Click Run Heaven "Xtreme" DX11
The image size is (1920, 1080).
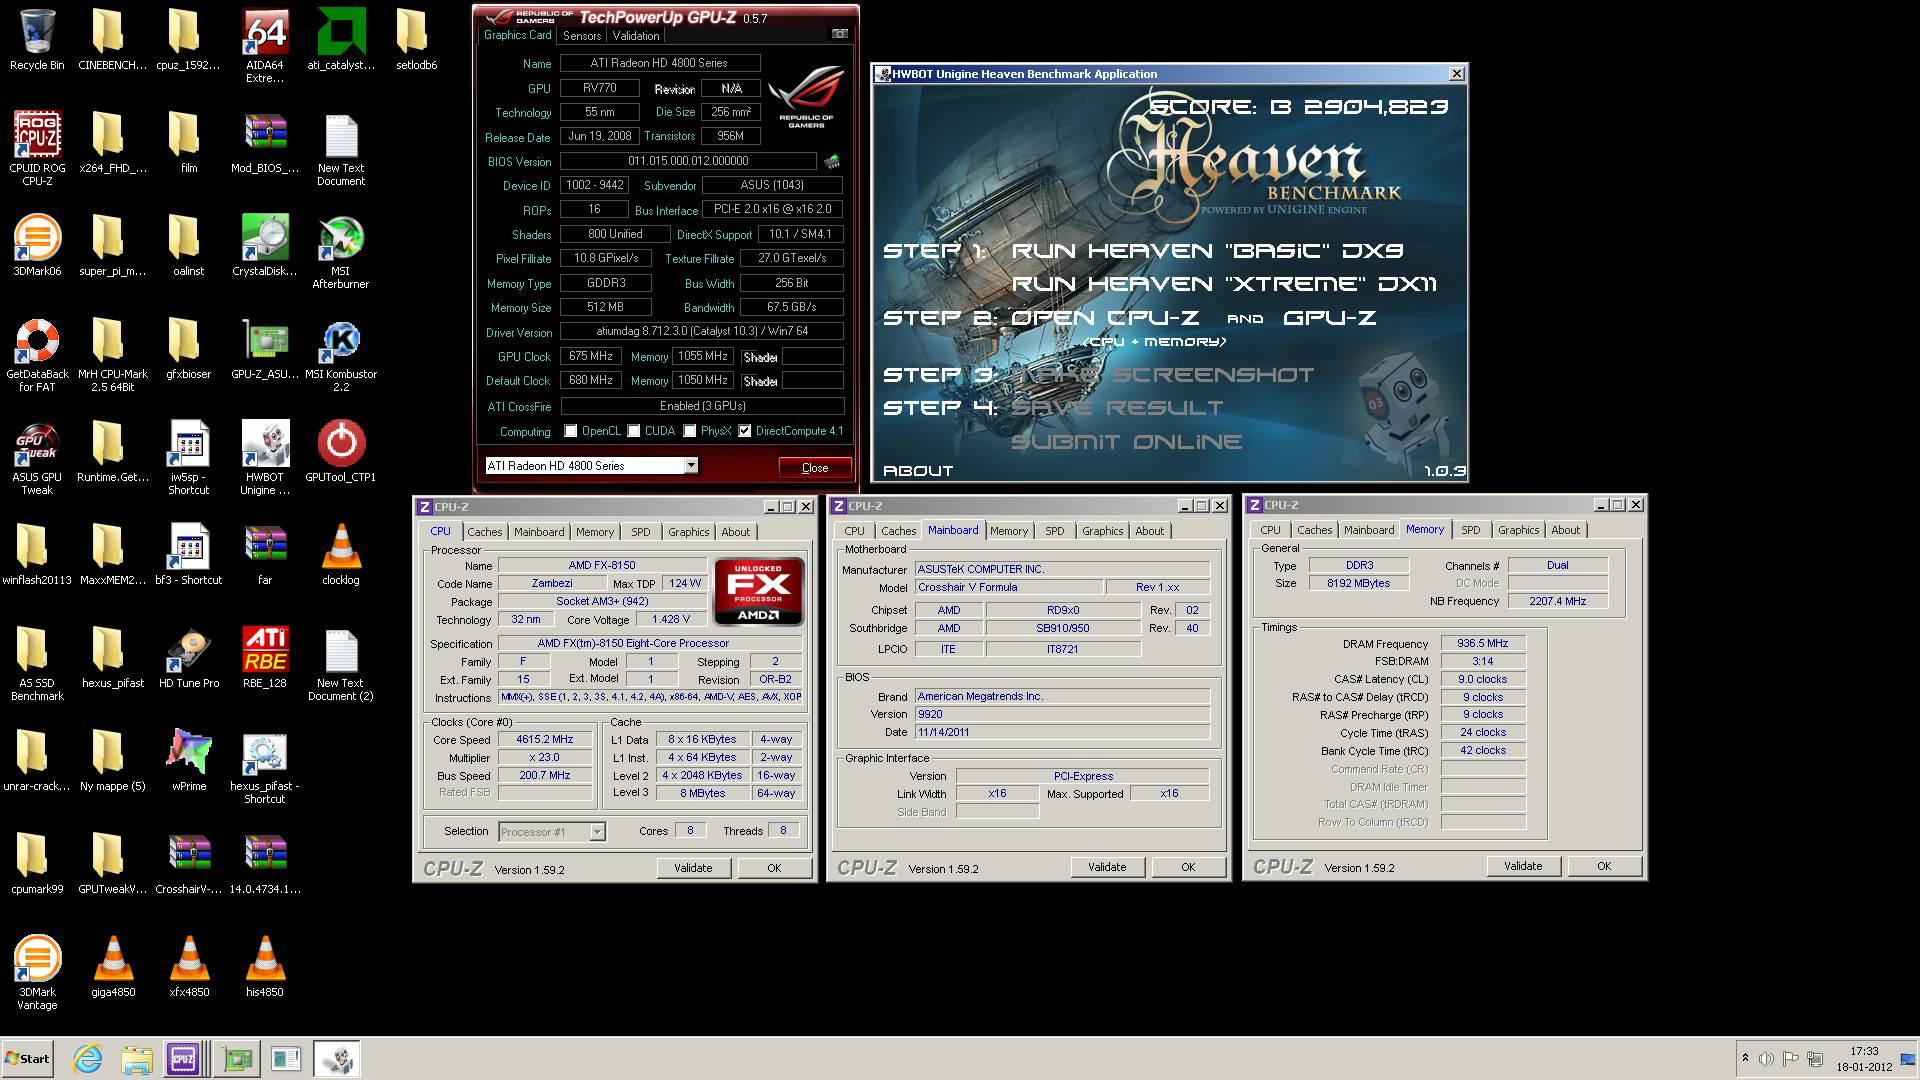pyautogui.click(x=1225, y=284)
